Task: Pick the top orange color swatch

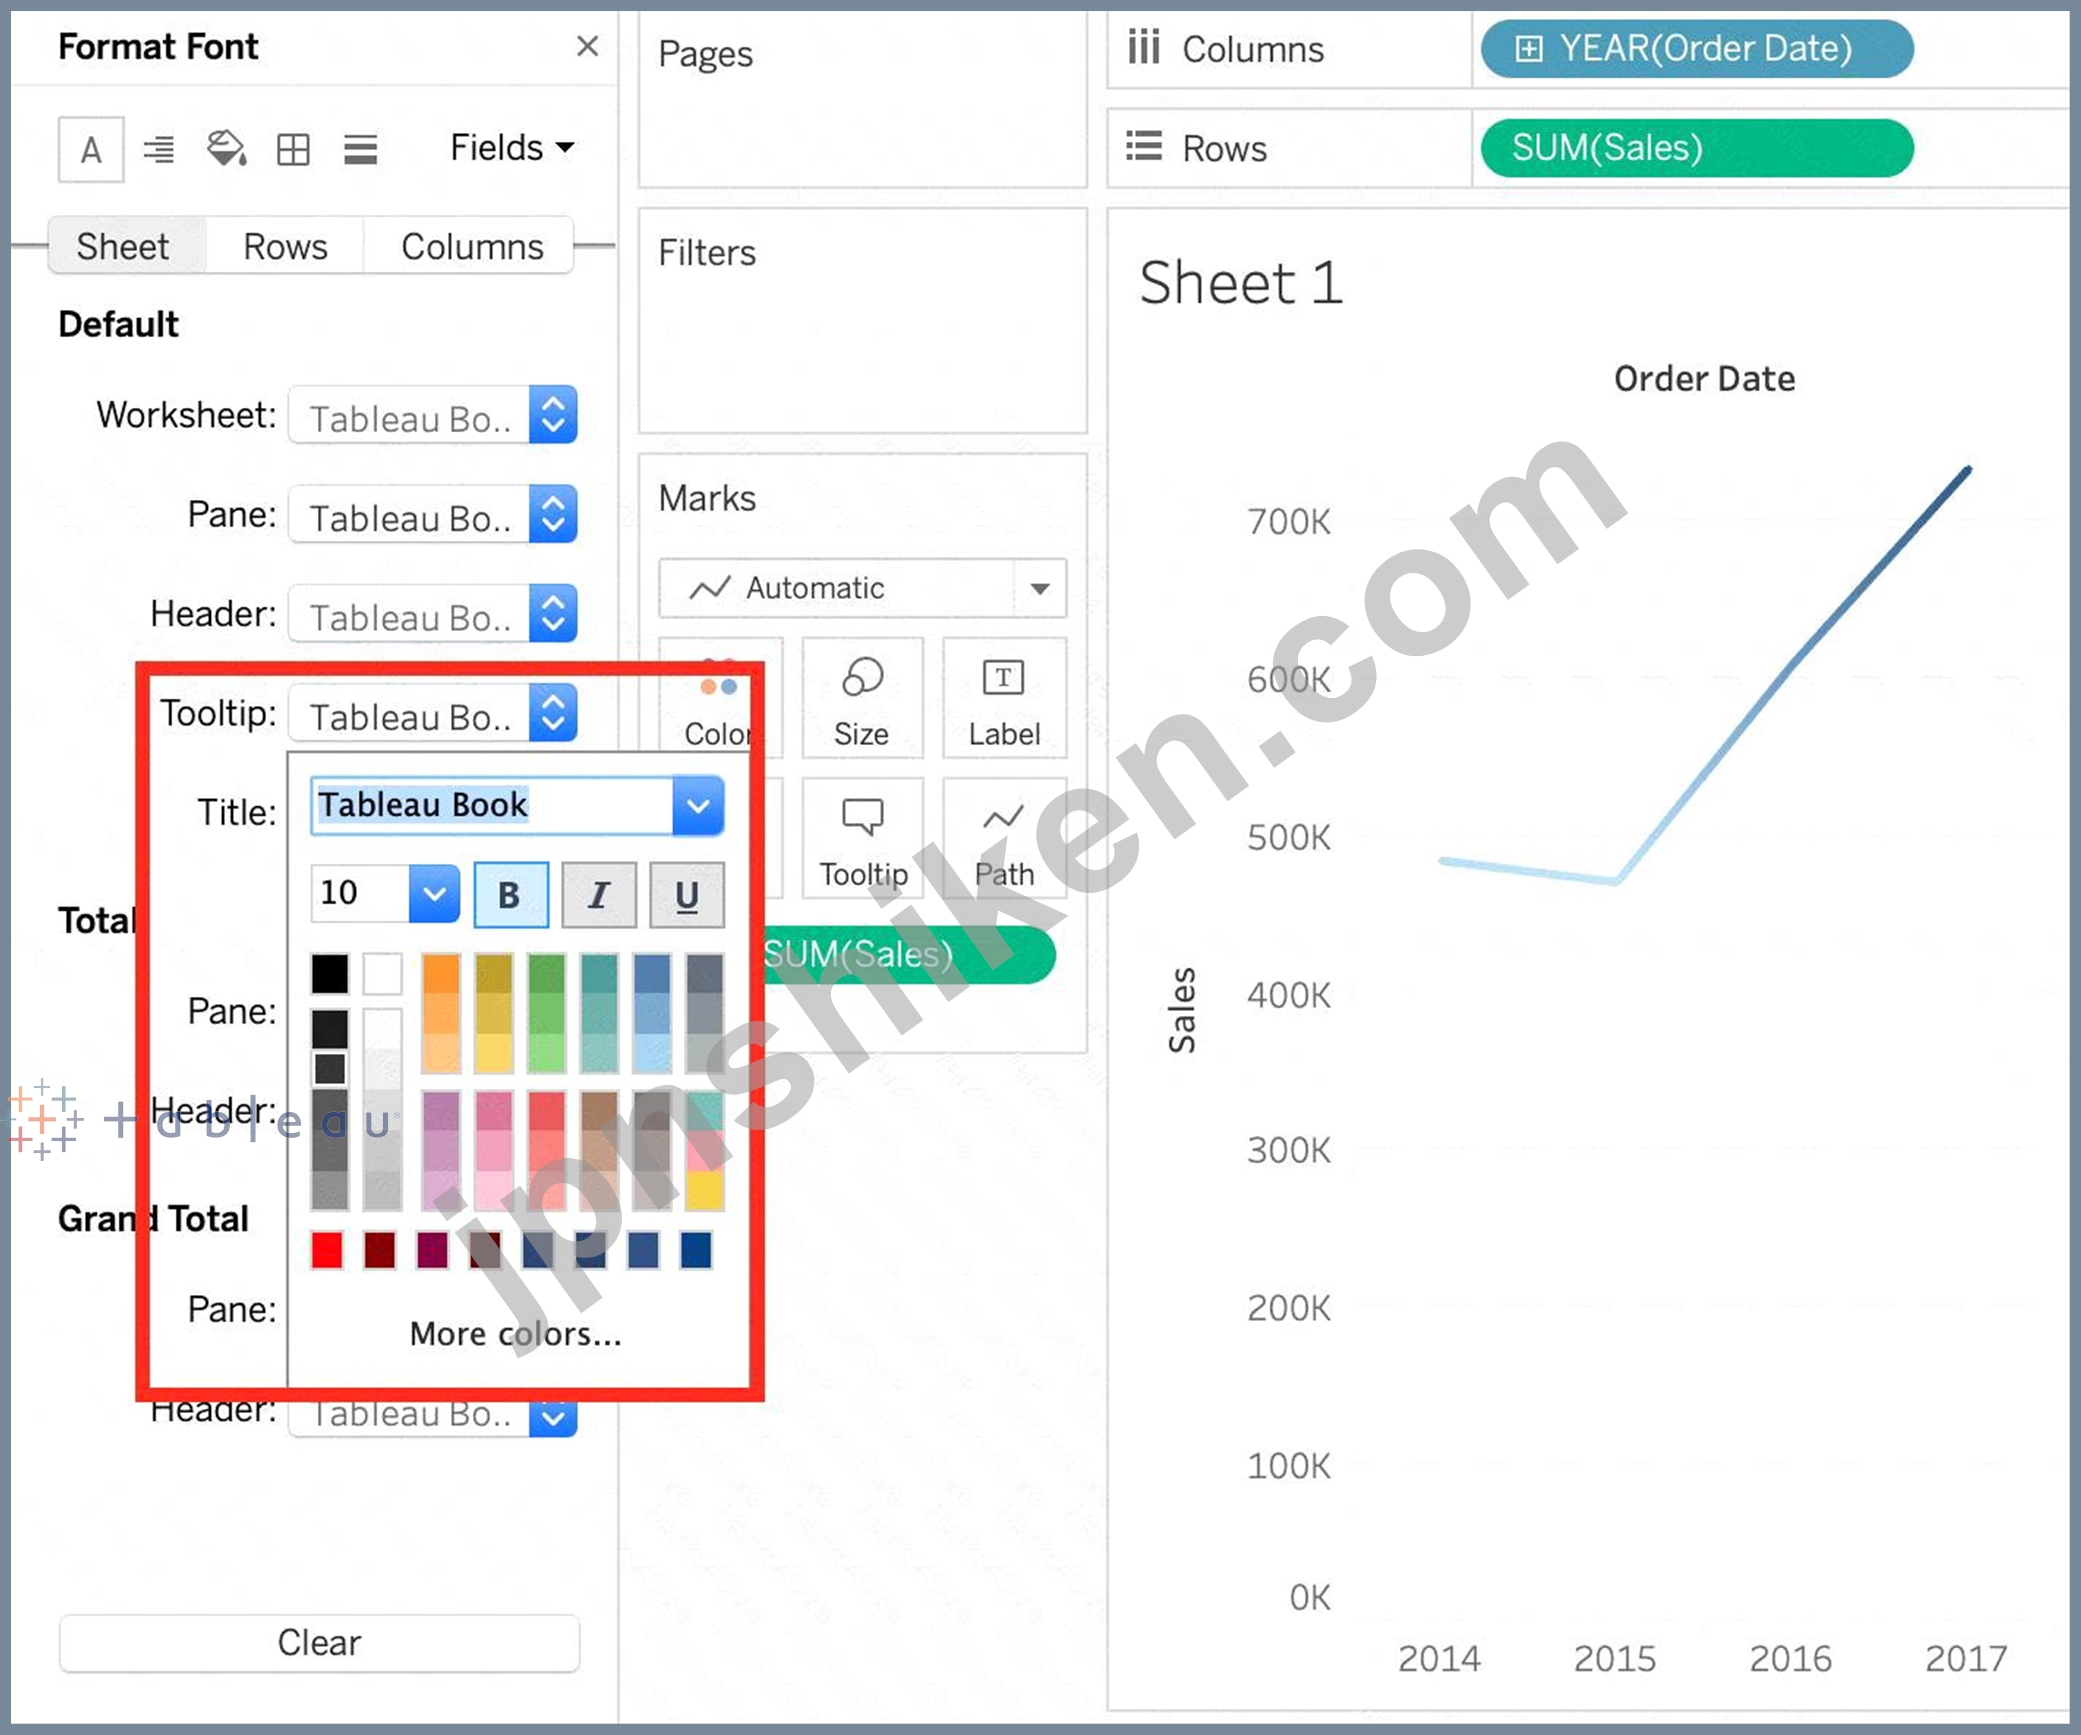Action: (x=441, y=975)
